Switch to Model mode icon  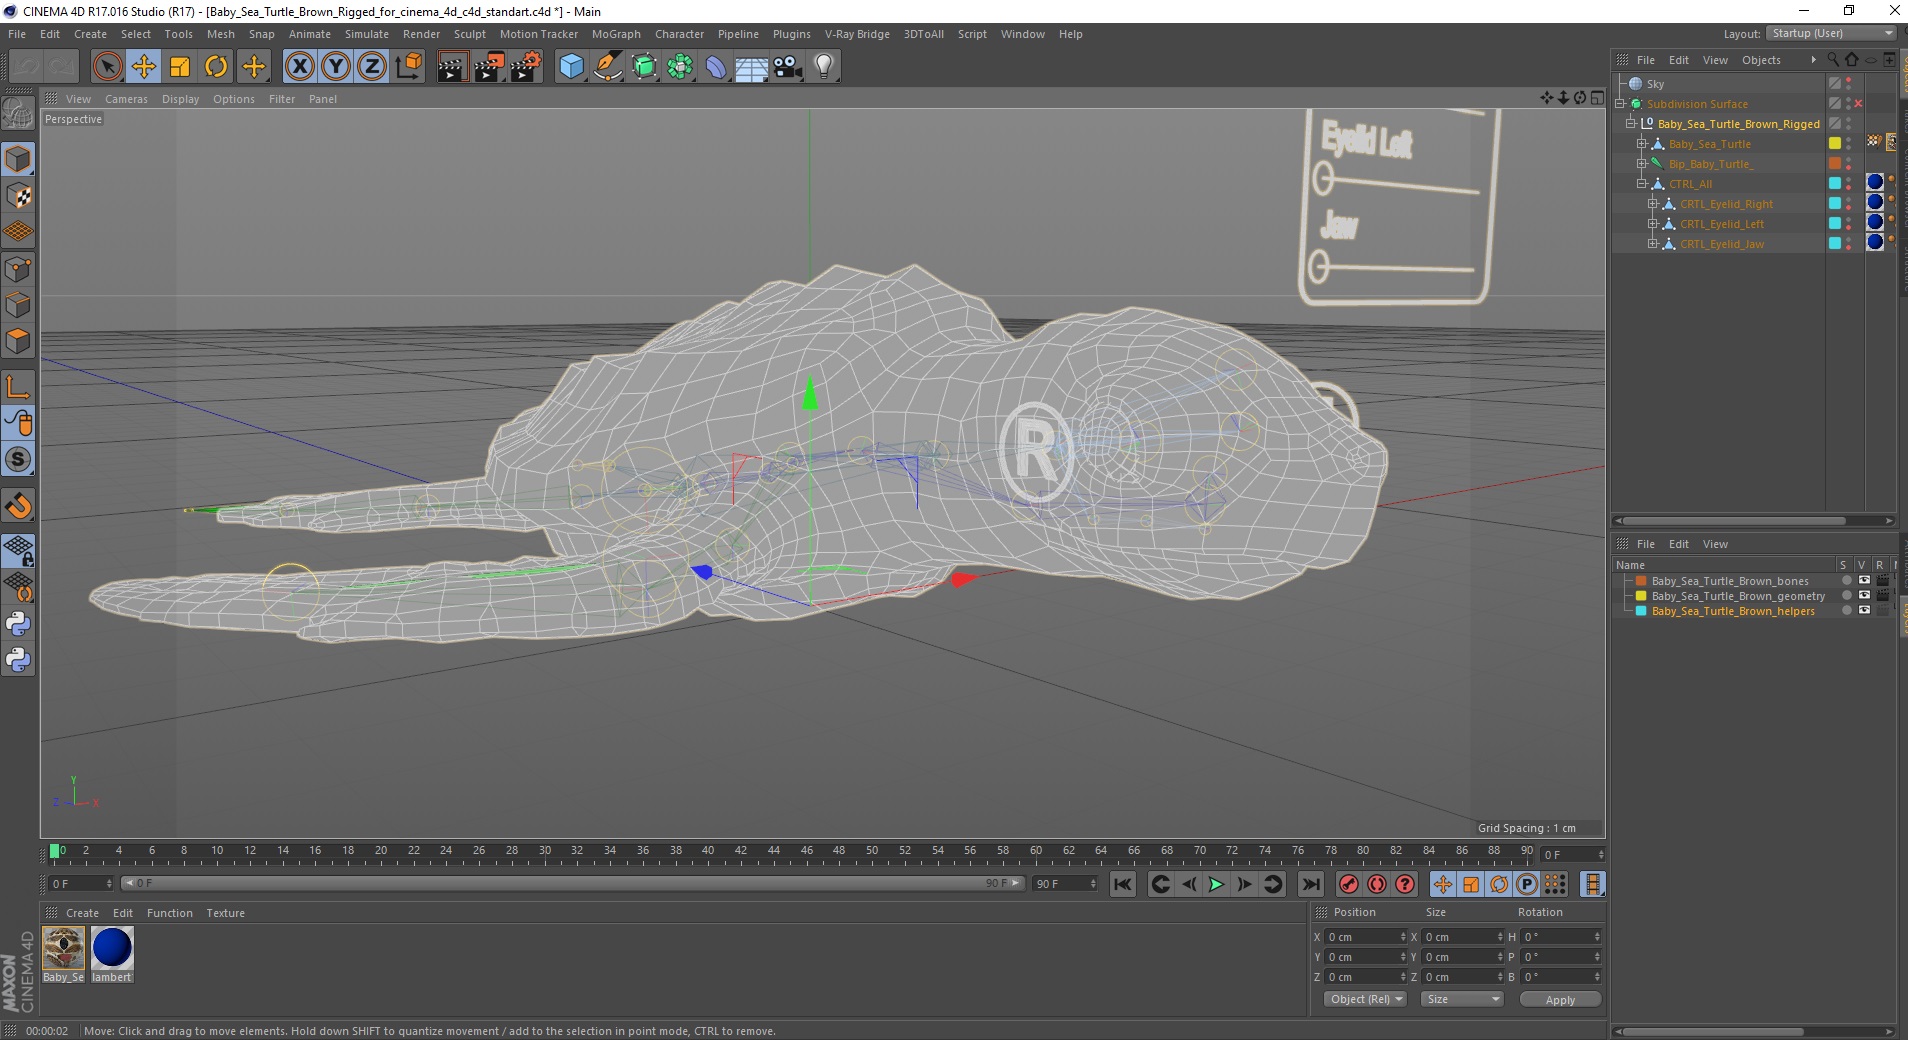pos(18,160)
